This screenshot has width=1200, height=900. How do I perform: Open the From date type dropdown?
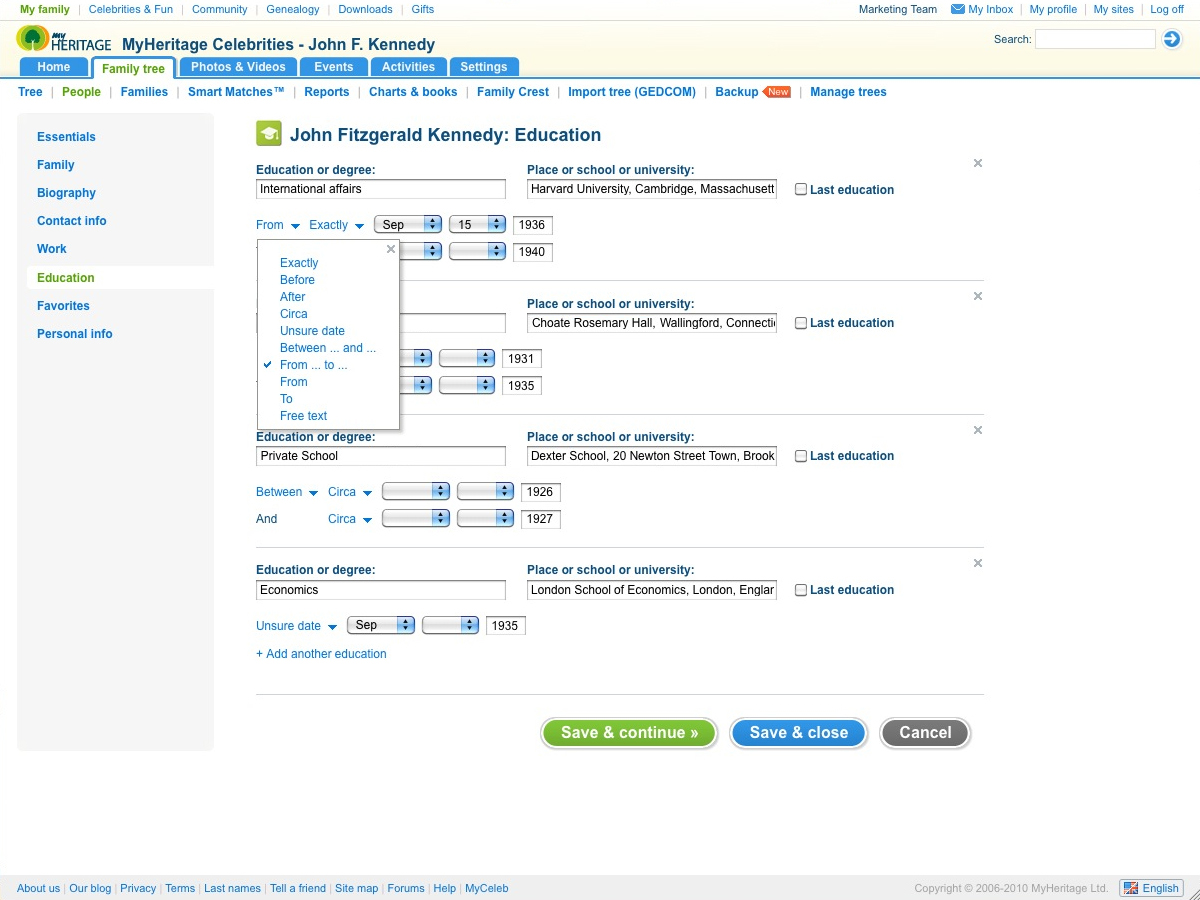point(278,225)
